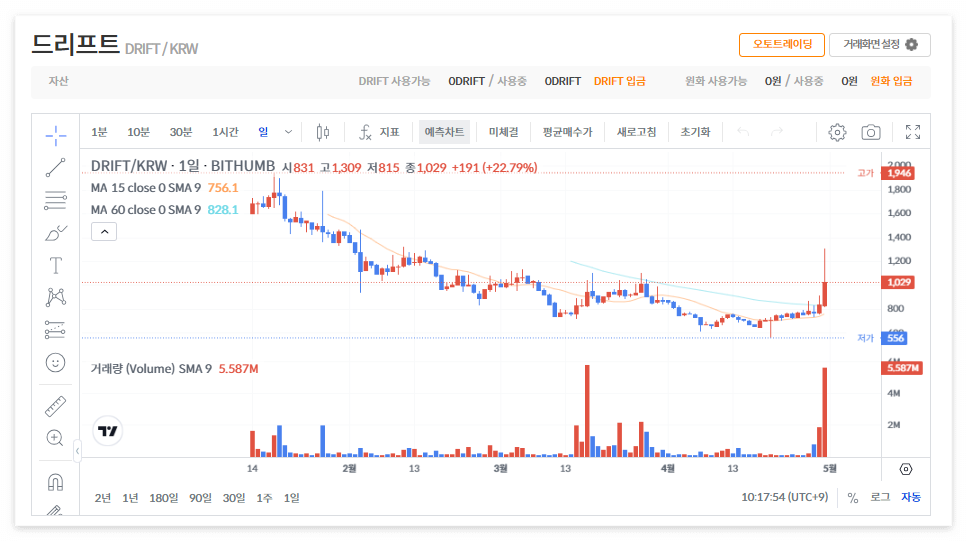Set chart range to 1년

(x=130, y=498)
